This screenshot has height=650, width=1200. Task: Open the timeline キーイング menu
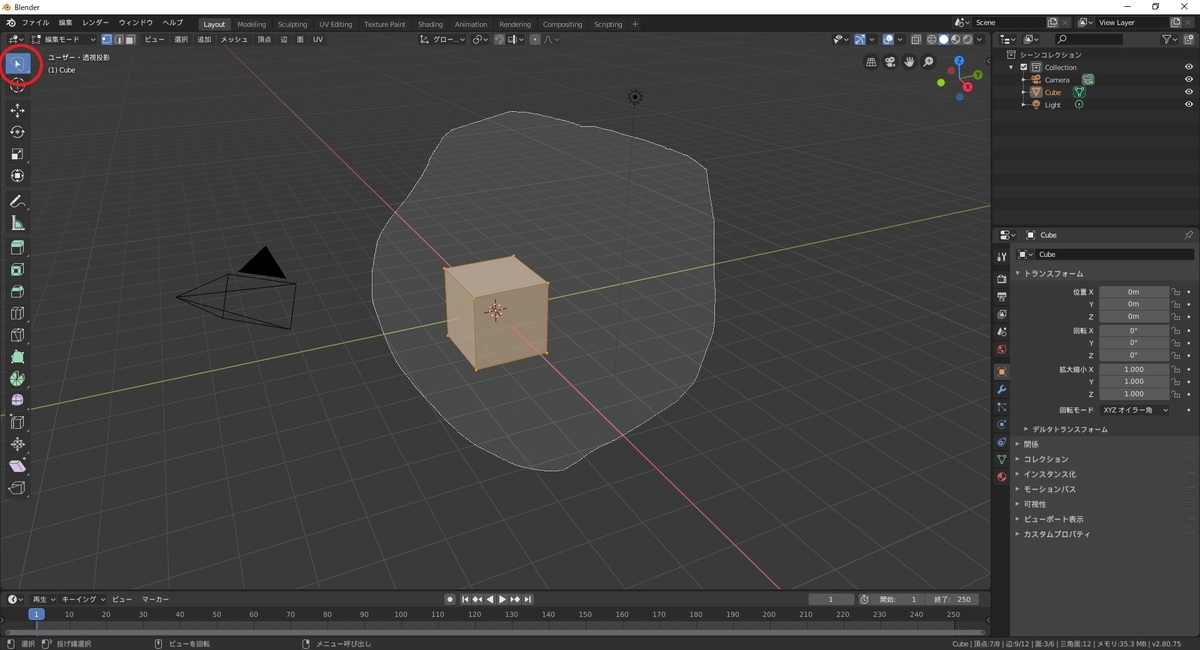81,599
